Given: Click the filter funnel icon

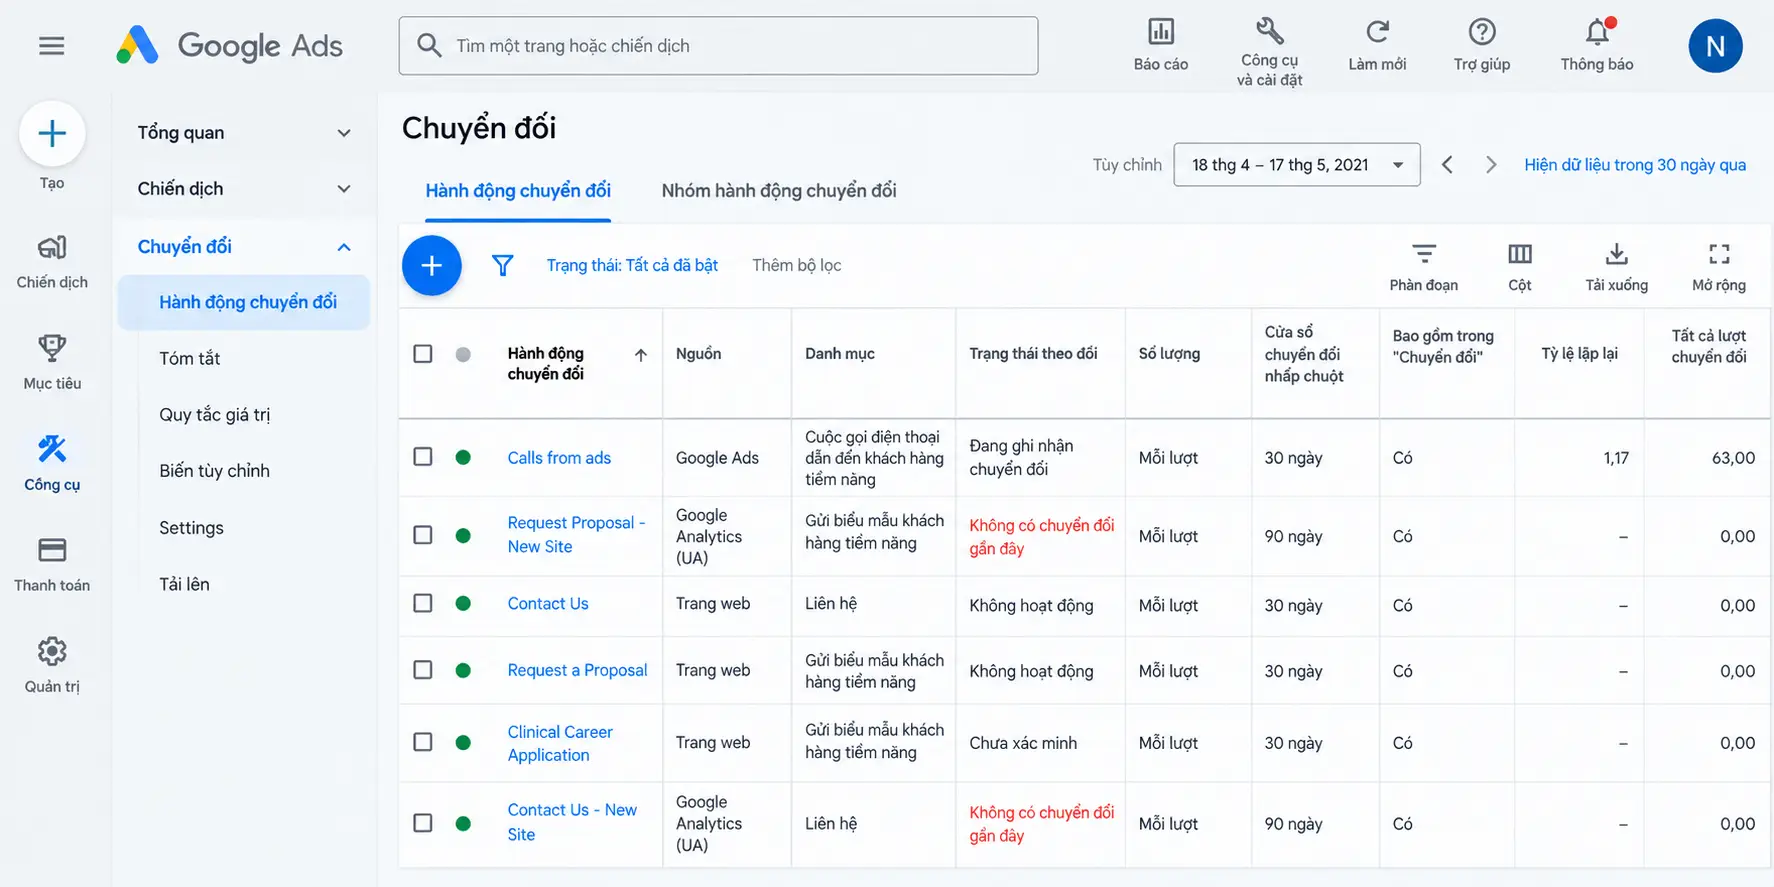Looking at the screenshot, I should tap(502, 265).
